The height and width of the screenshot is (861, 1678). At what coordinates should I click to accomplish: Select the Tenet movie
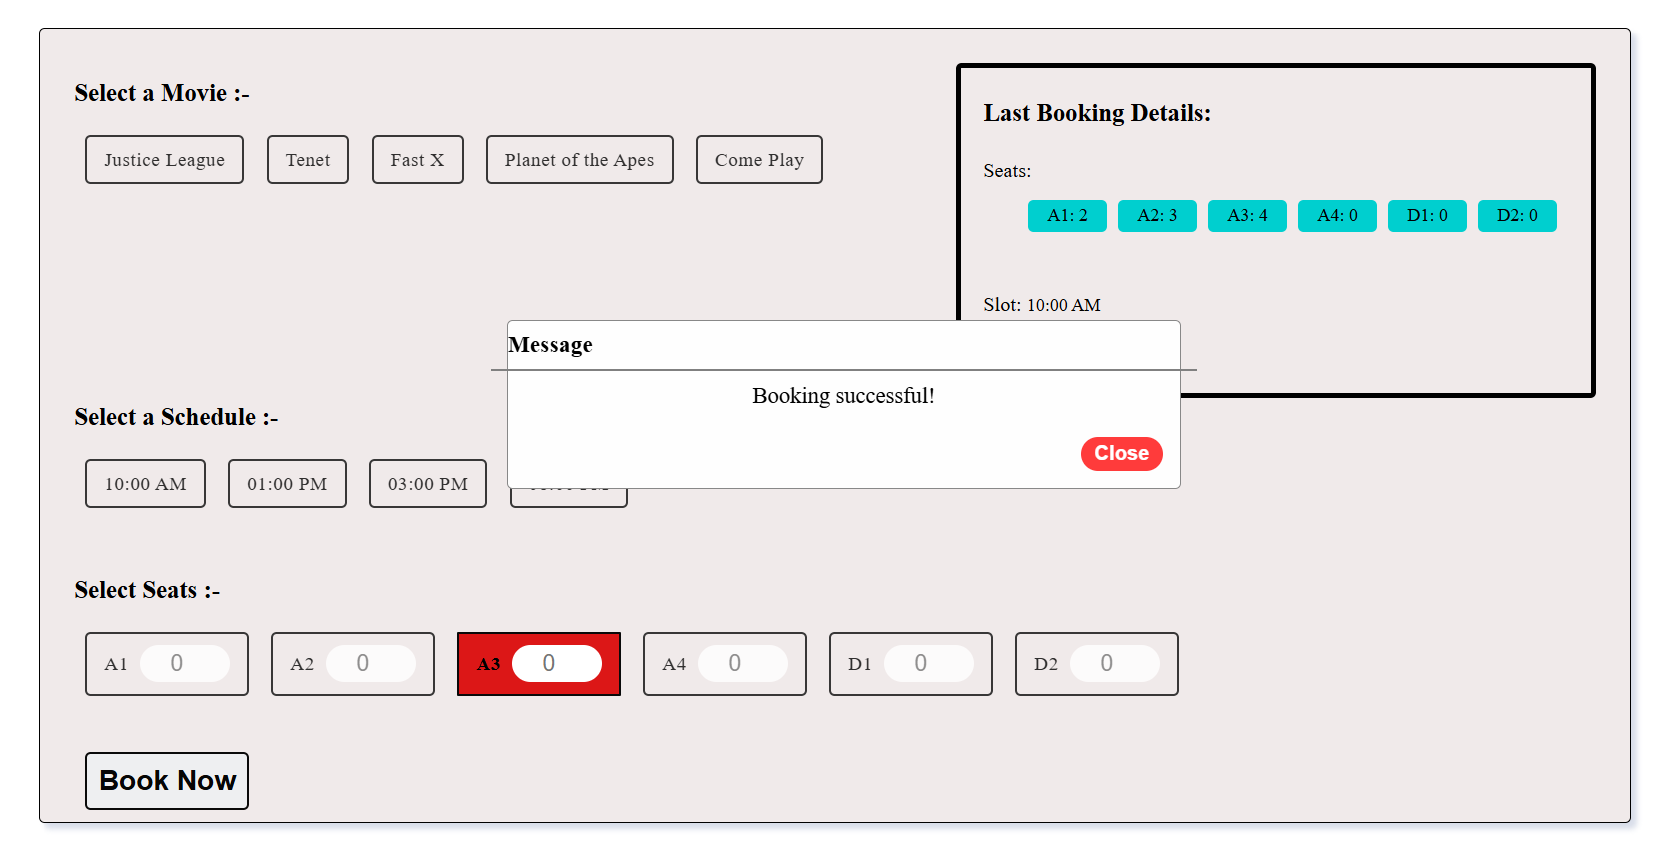[307, 159]
